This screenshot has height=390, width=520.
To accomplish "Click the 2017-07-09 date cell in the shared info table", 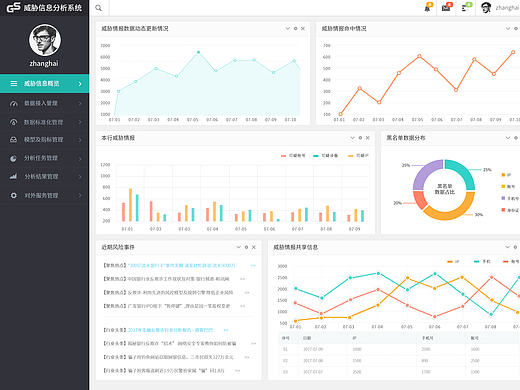I will click(313, 349).
